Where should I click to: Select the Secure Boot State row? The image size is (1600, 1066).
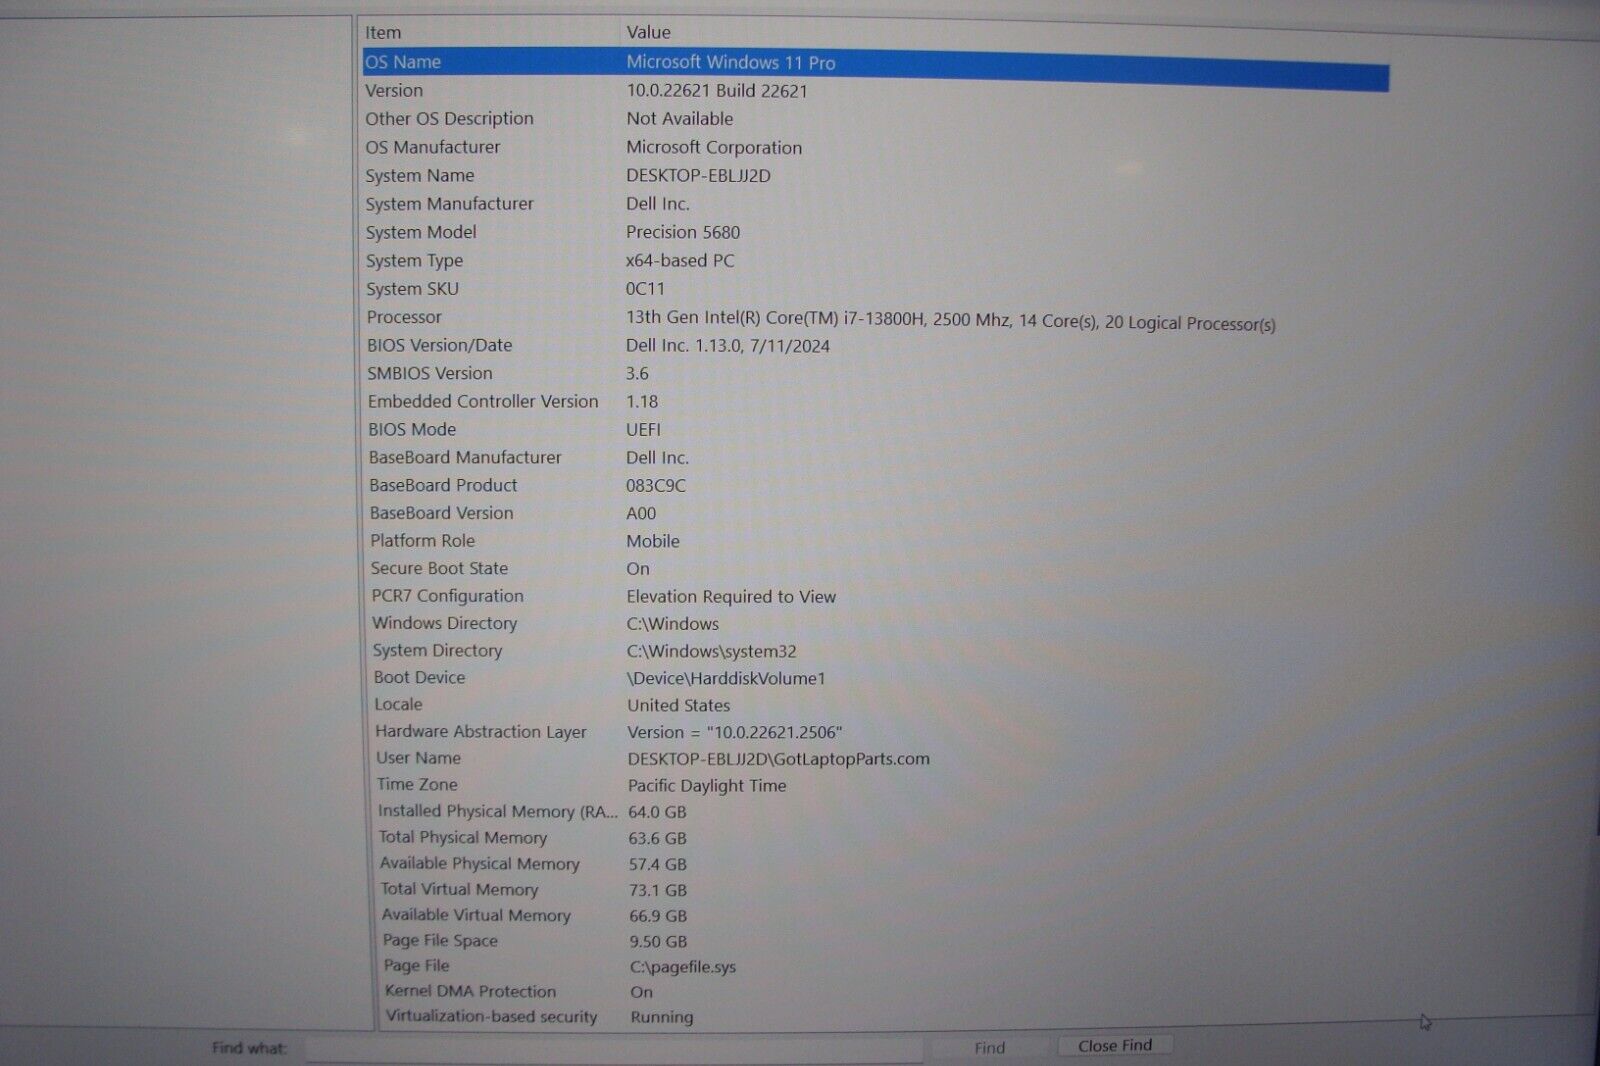[x=876, y=568]
